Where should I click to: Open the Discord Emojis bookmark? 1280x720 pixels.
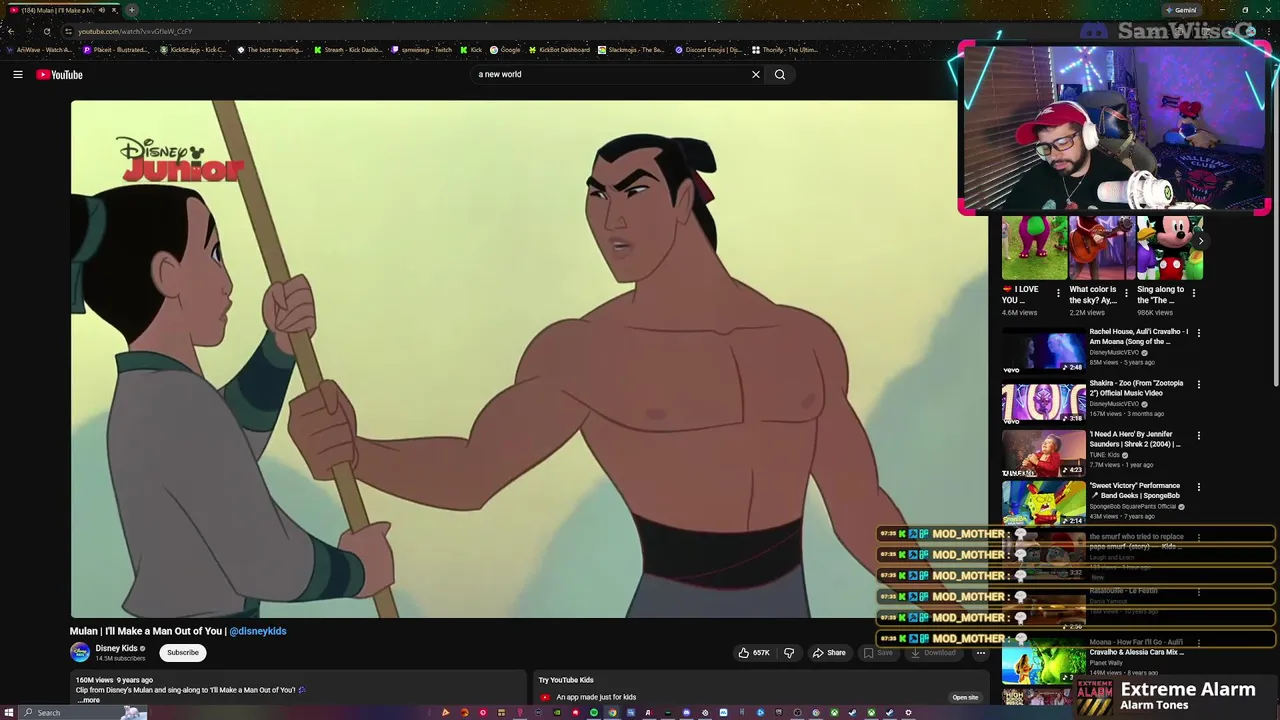pos(708,49)
